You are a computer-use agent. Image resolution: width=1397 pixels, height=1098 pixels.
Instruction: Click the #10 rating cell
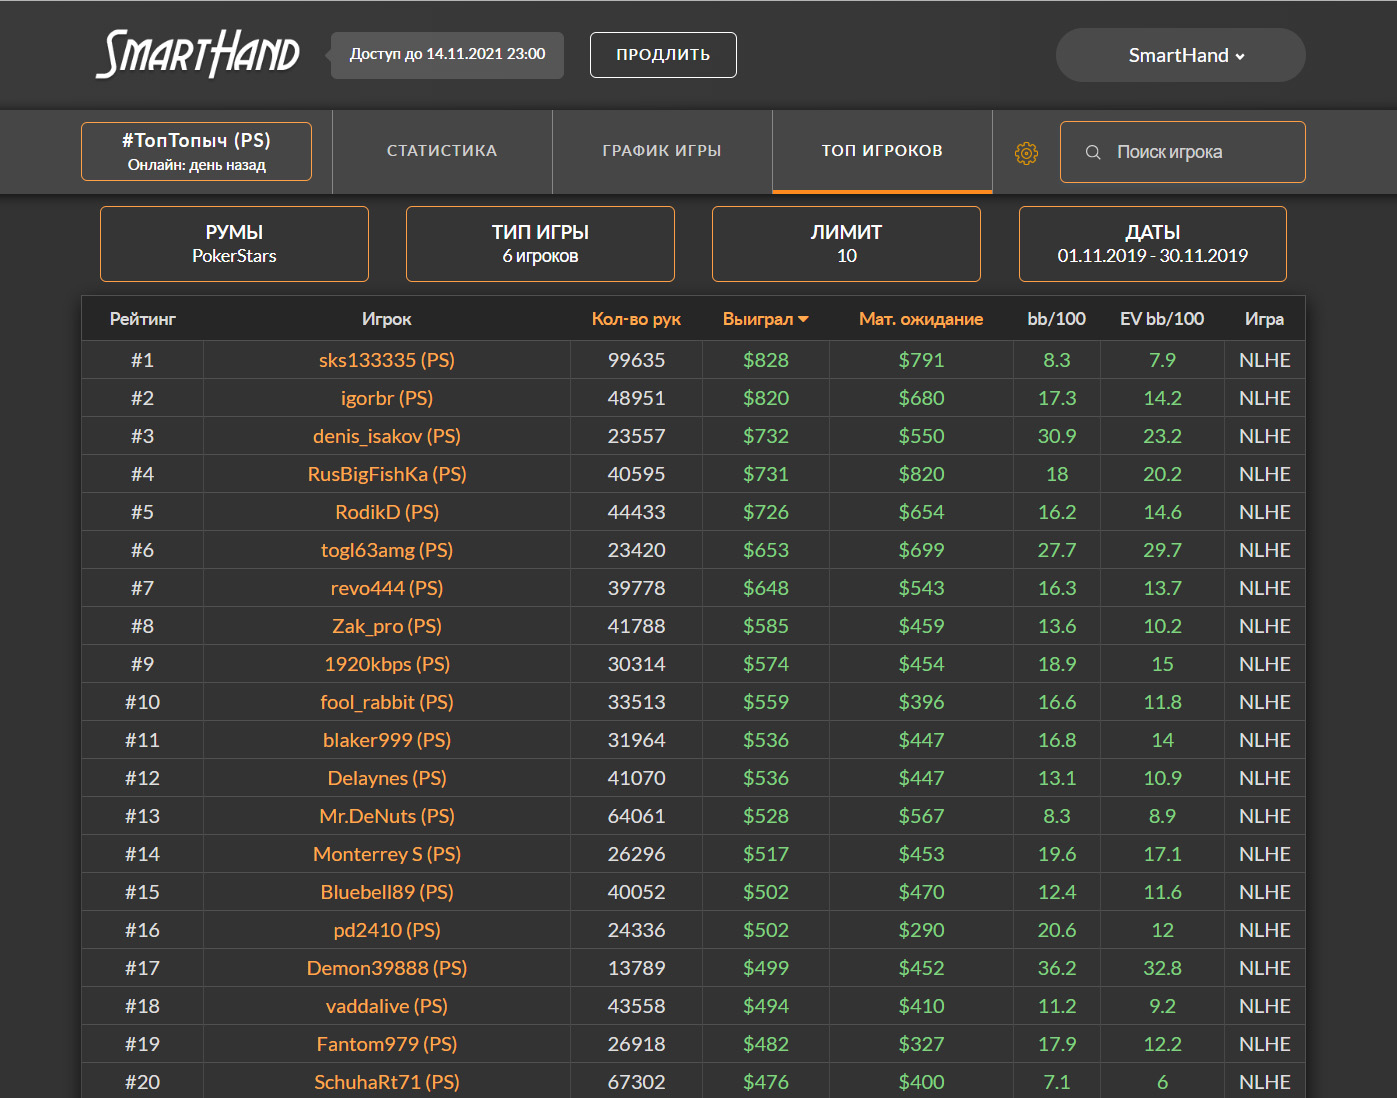pyautogui.click(x=142, y=702)
